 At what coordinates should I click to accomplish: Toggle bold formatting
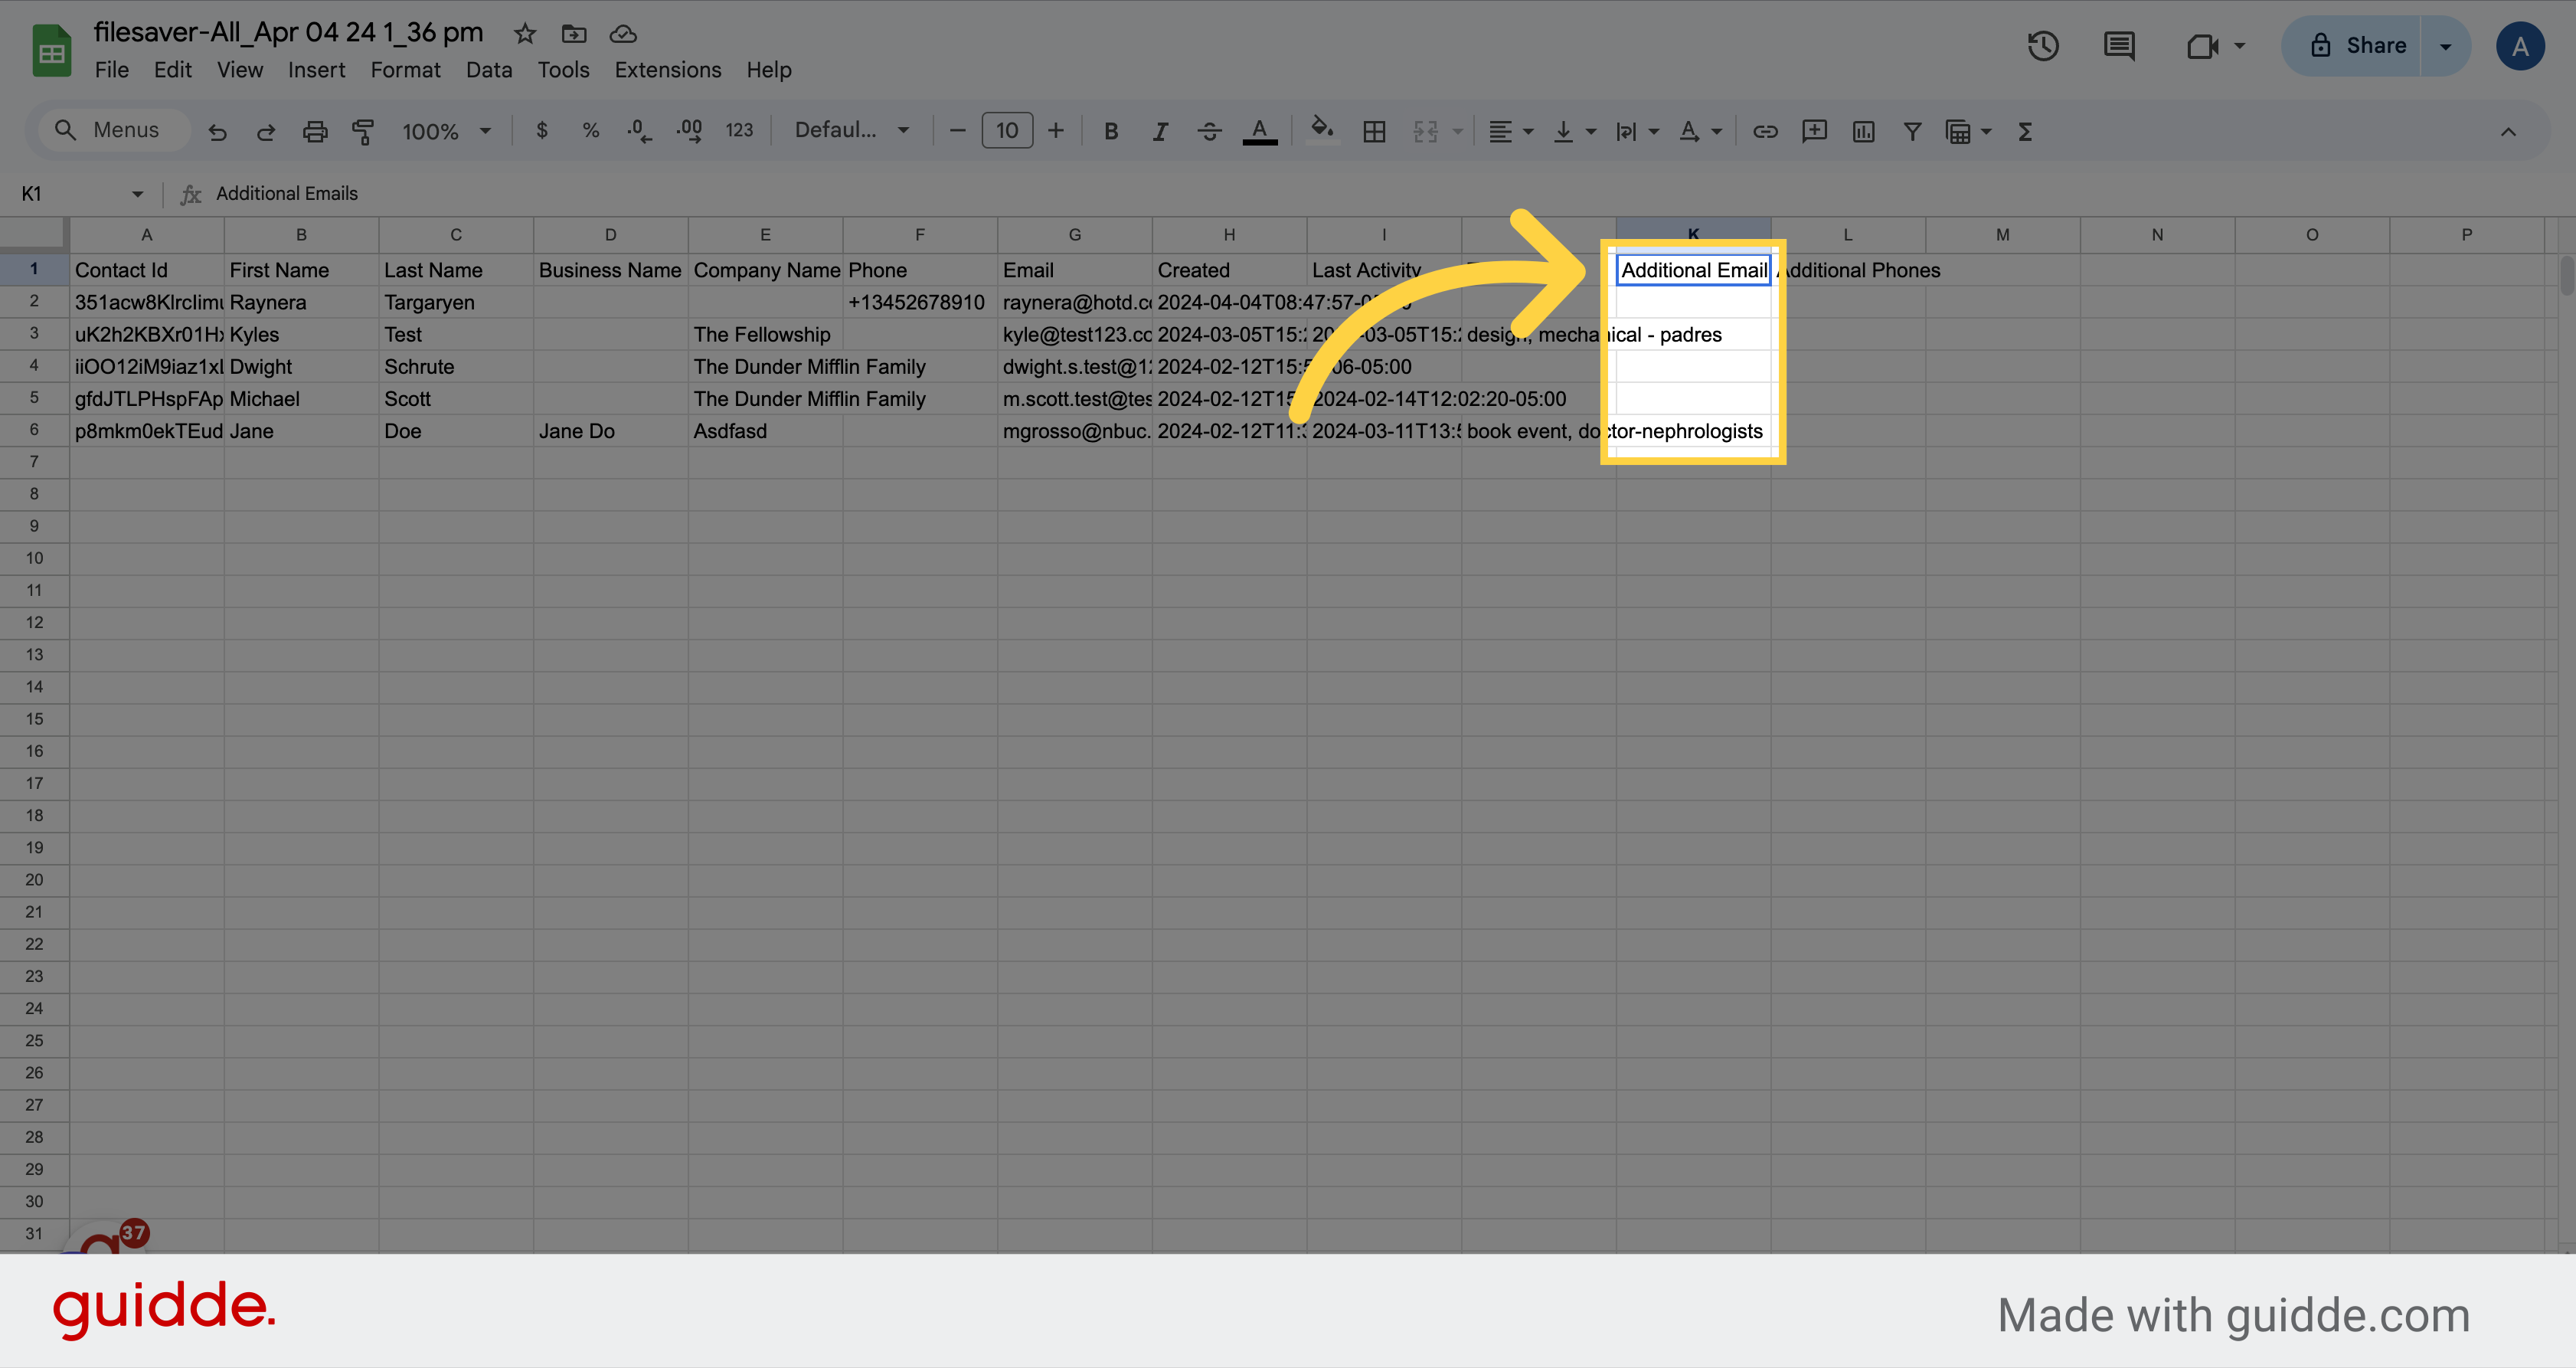(x=1111, y=131)
